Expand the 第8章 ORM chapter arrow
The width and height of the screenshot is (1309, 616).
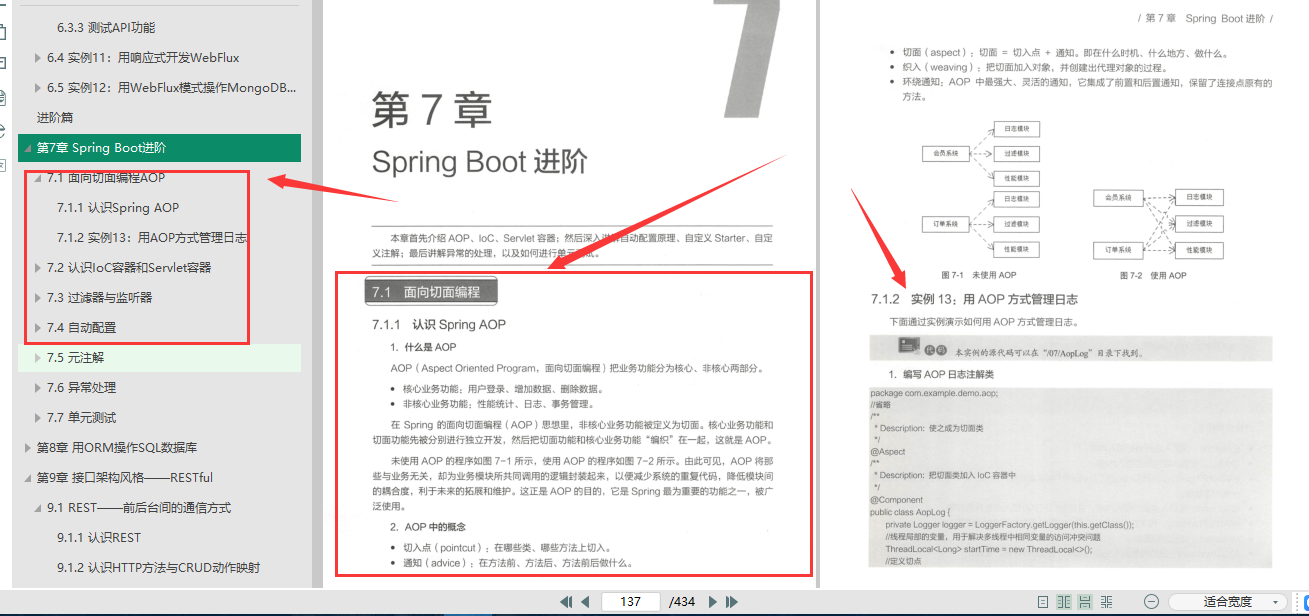point(27,448)
